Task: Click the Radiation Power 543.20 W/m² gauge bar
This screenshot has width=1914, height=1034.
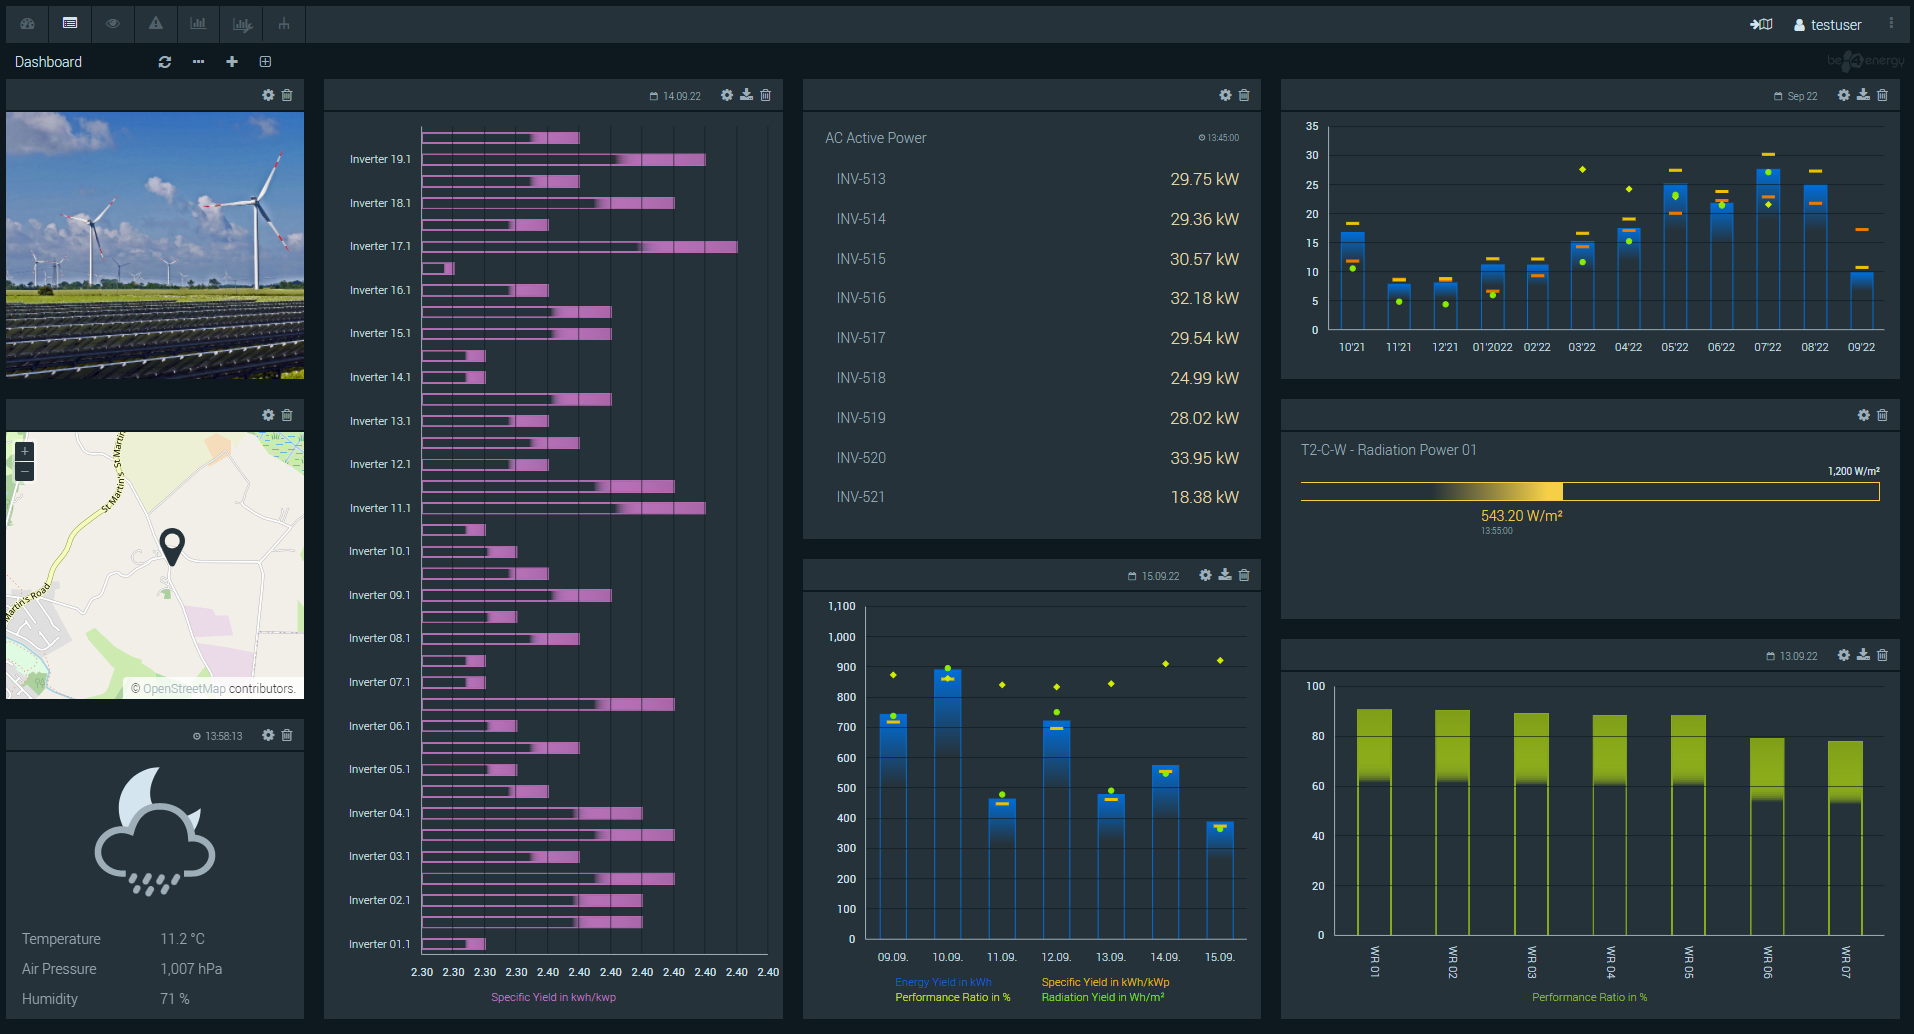Action: [1589, 491]
